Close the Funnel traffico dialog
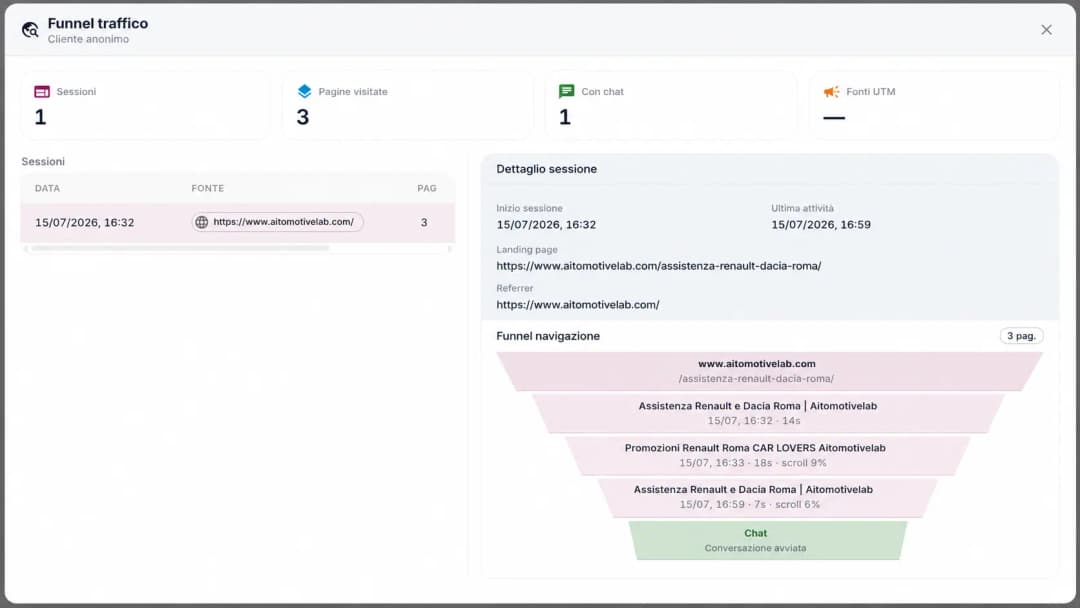This screenshot has width=1080, height=608. click(1046, 30)
